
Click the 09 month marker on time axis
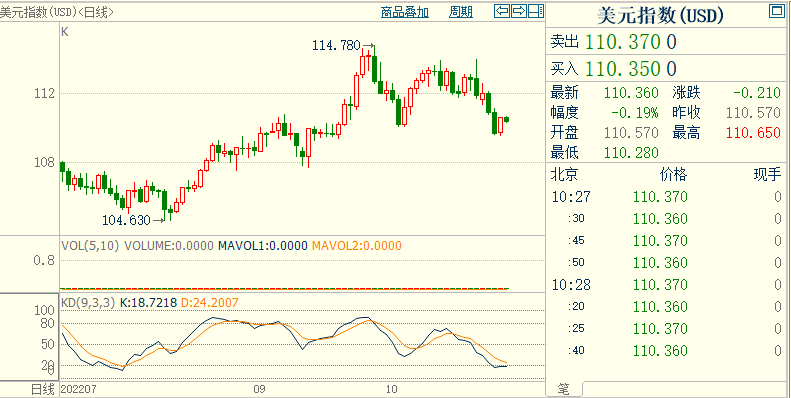pos(259,389)
